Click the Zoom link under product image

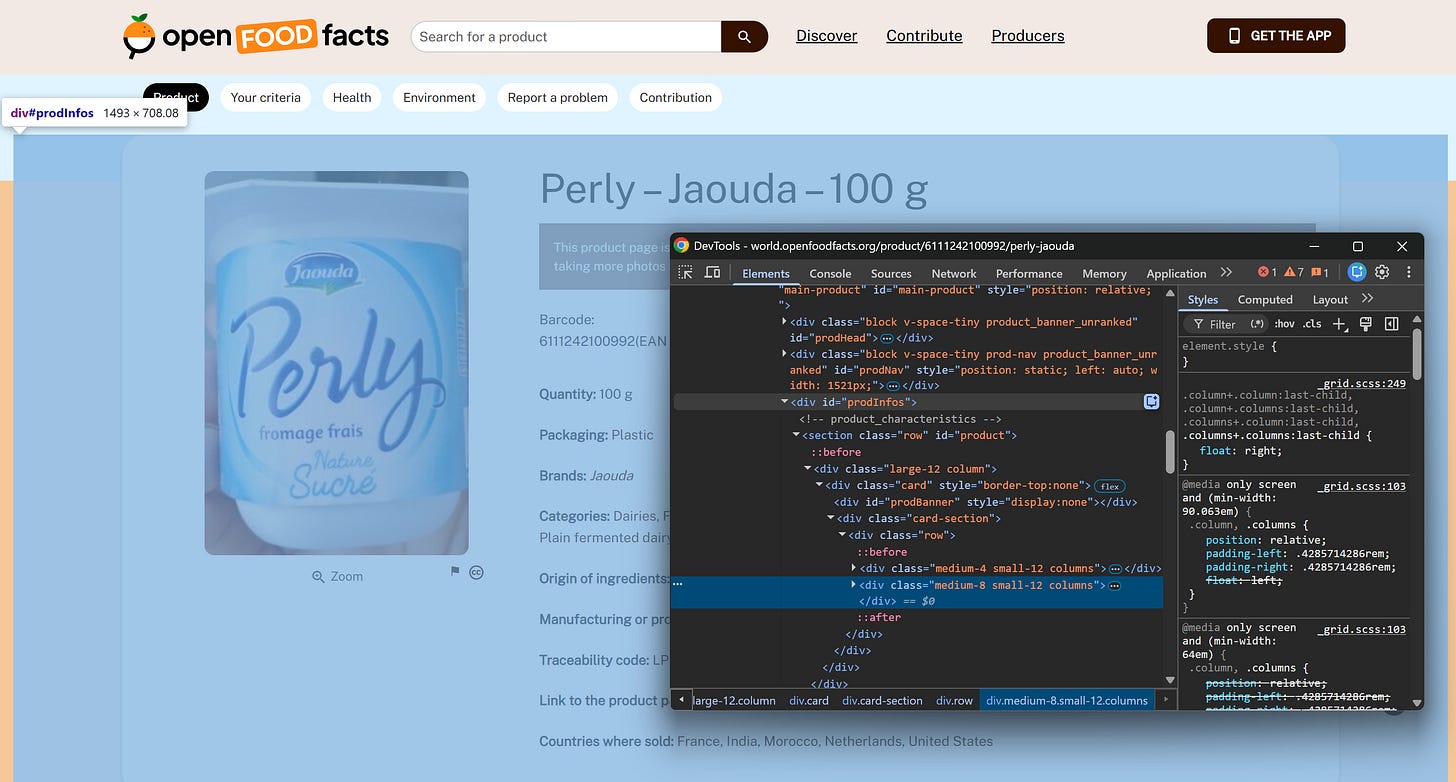click(x=338, y=576)
